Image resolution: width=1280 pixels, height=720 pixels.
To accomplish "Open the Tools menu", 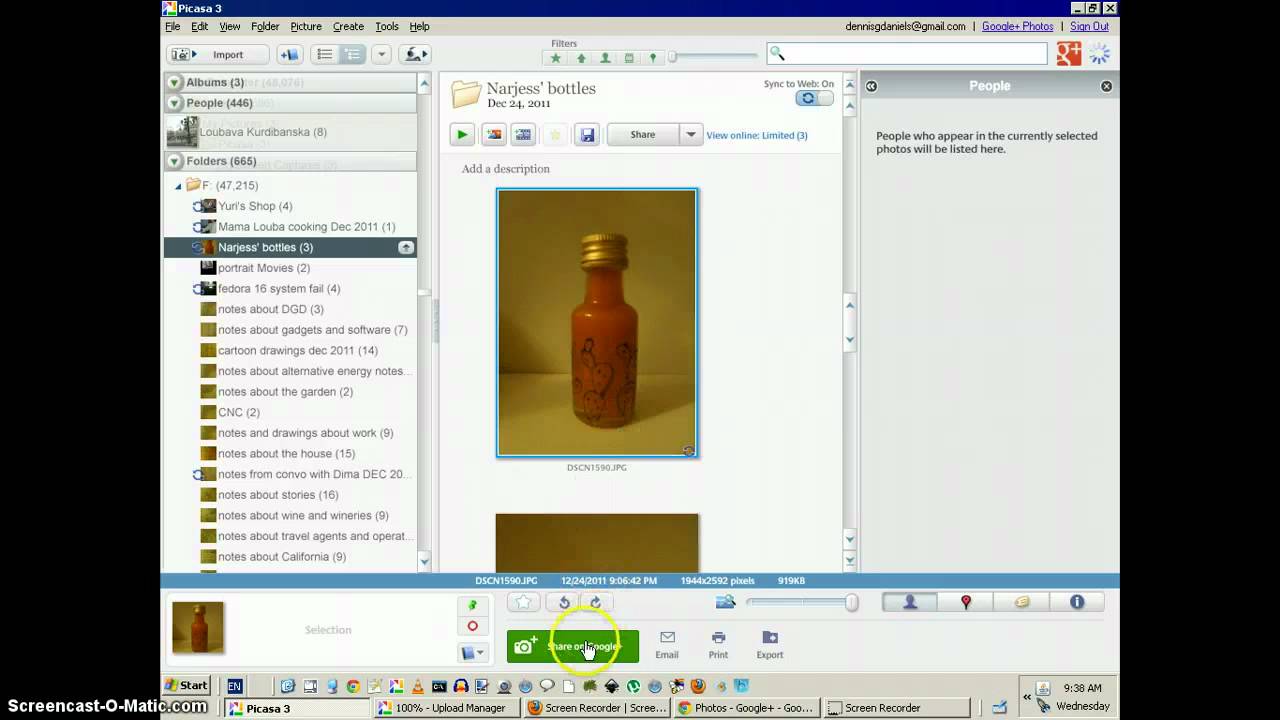I will (x=387, y=27).
